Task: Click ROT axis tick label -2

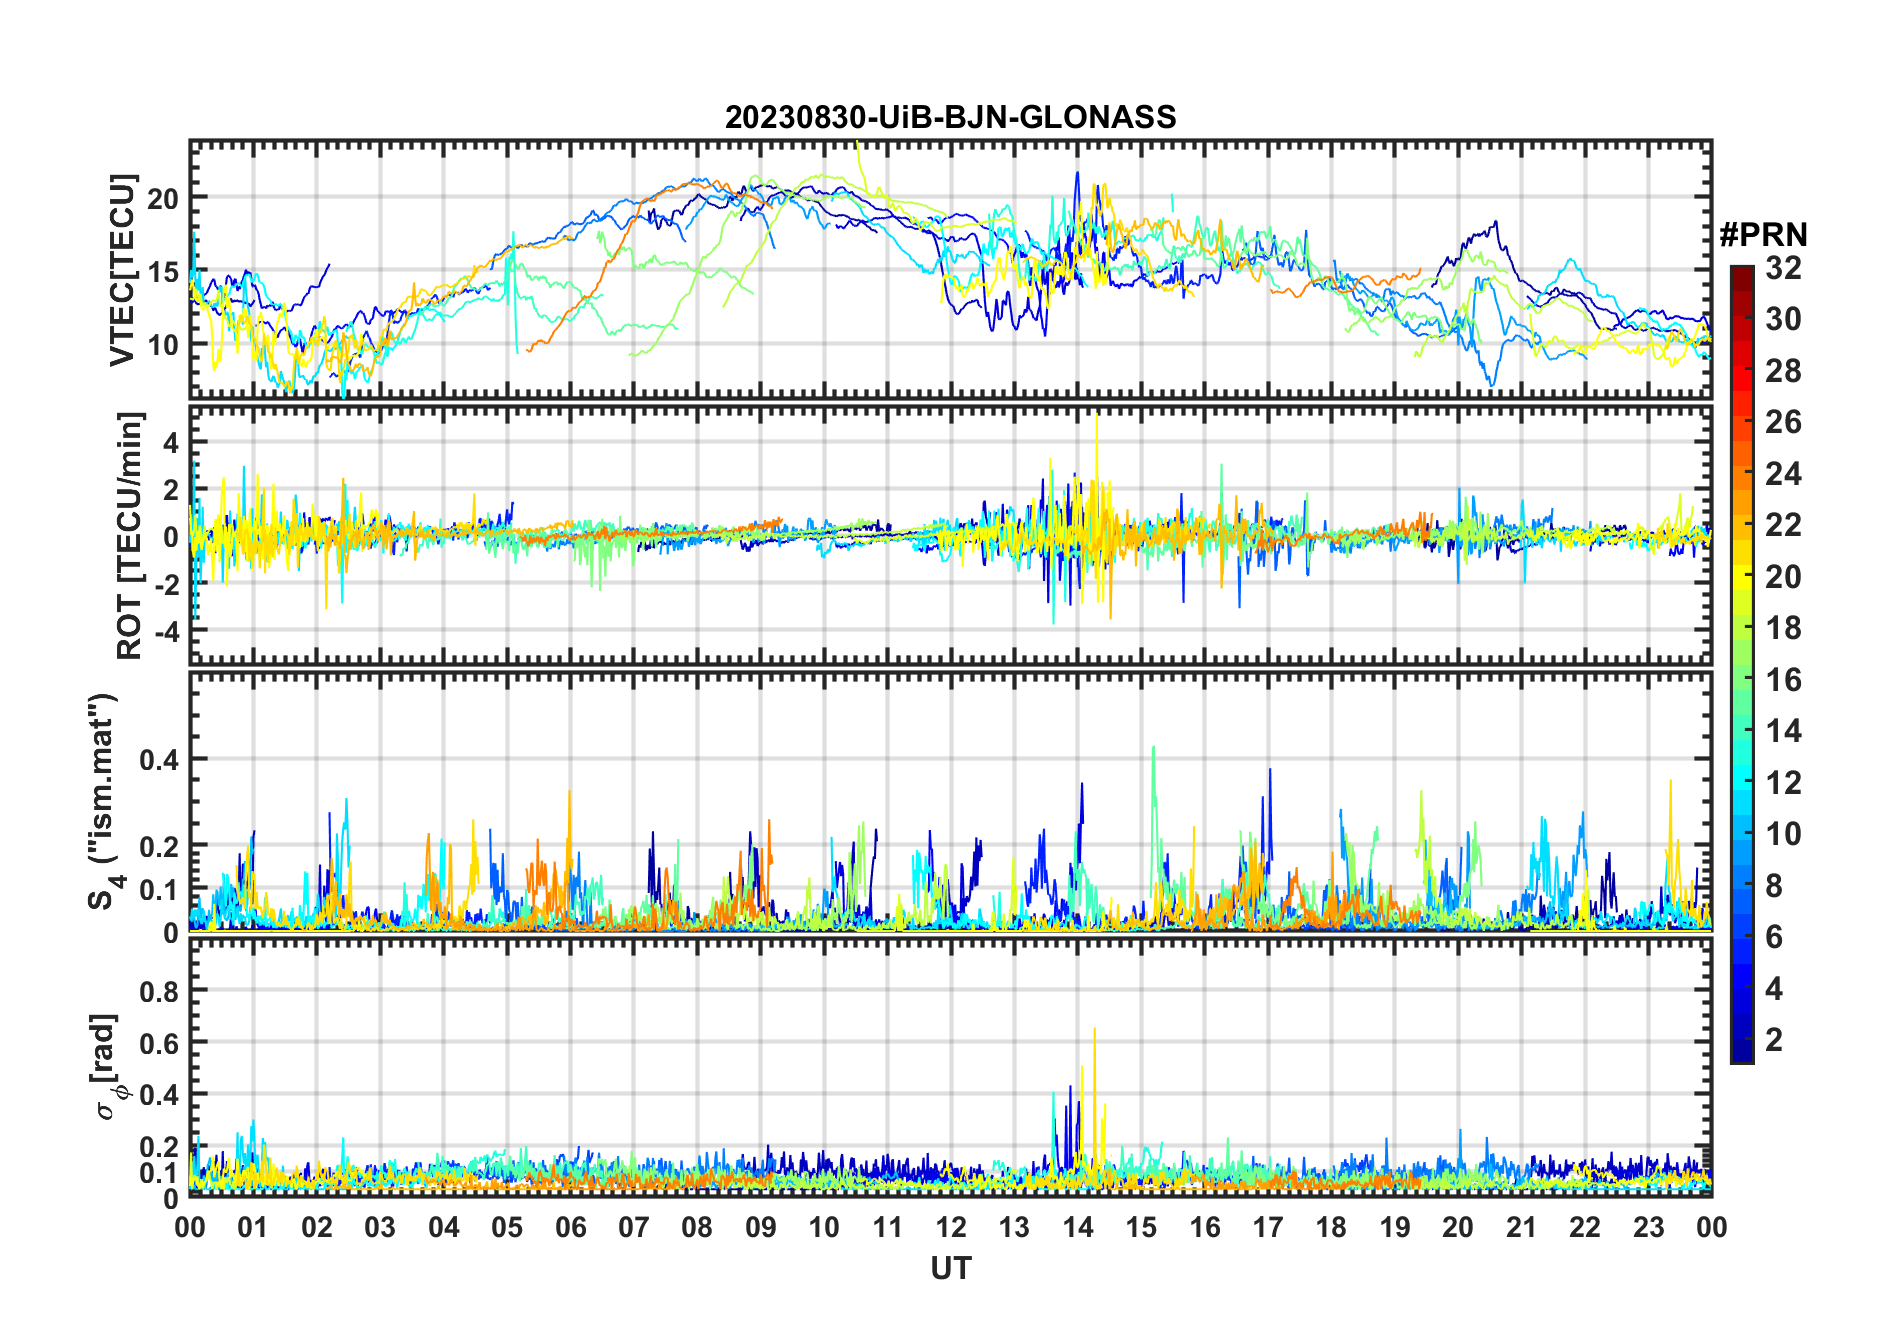Action: (x=166, y=584)
